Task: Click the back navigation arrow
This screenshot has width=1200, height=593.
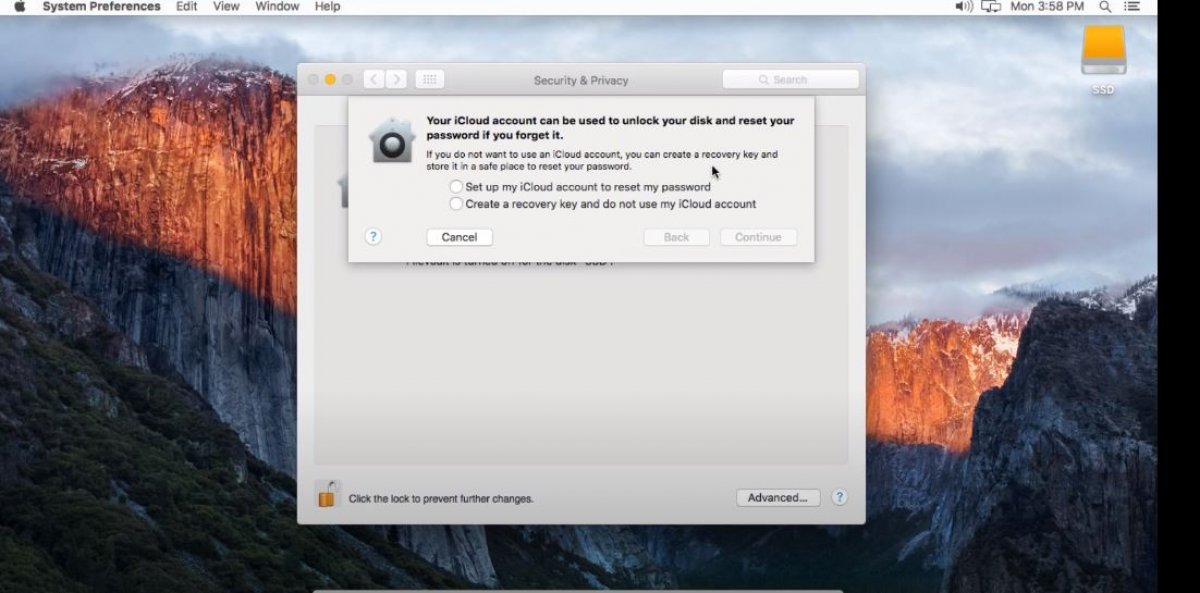Action: [372, 79]
